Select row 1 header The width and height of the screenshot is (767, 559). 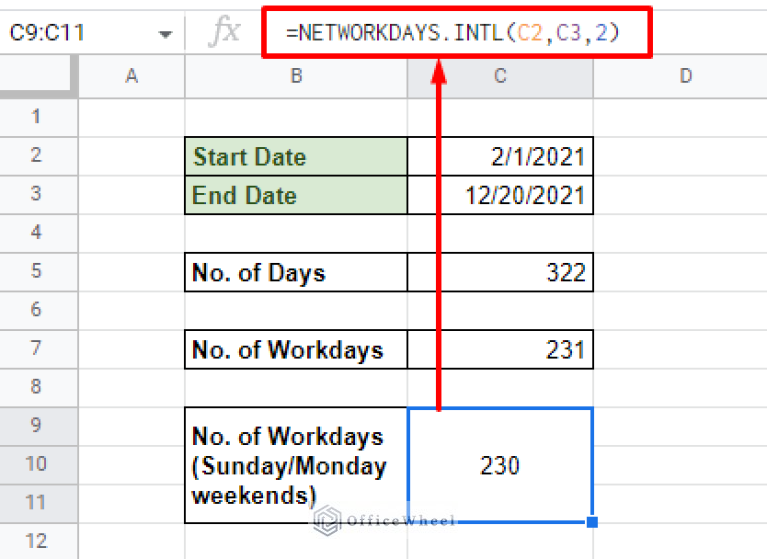point(38,117)
